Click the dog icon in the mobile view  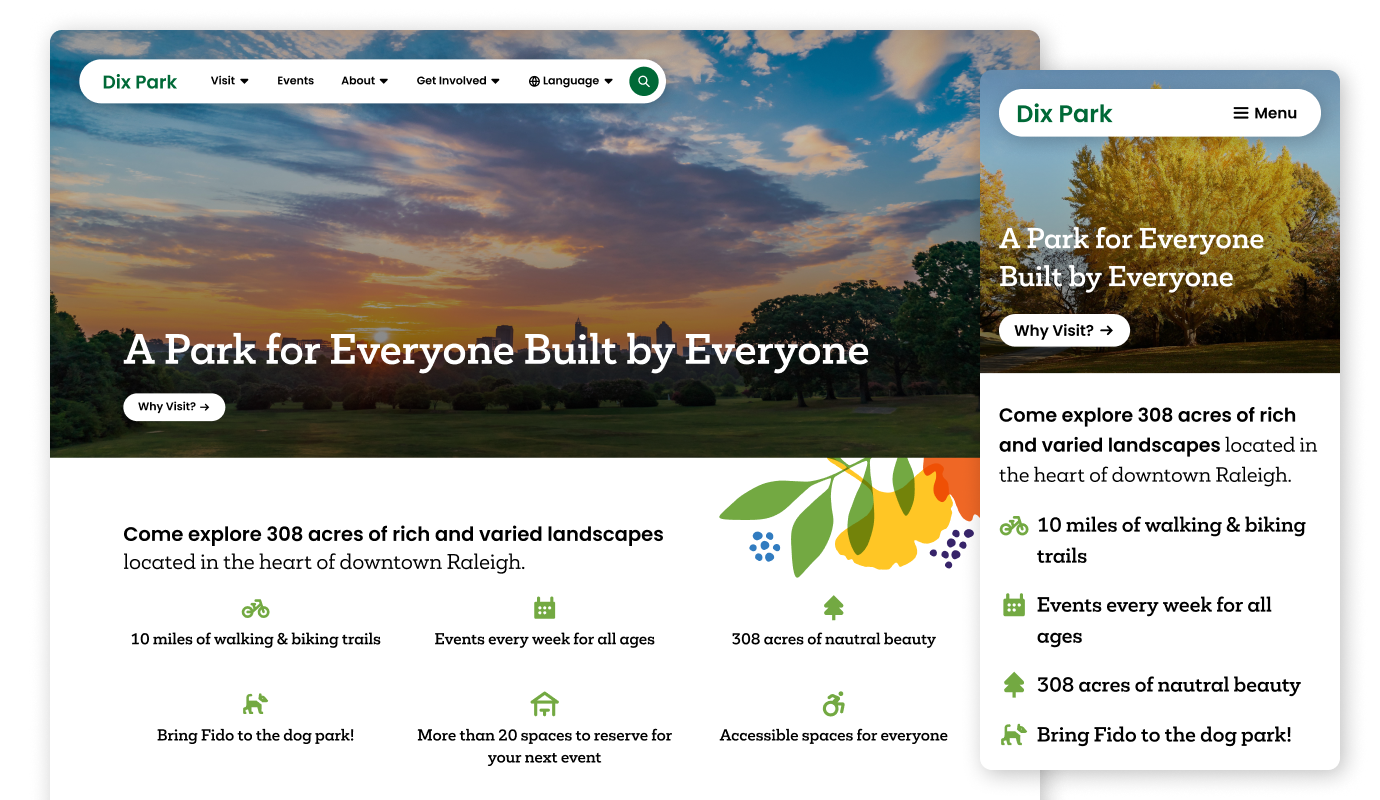pos(1014,735)
